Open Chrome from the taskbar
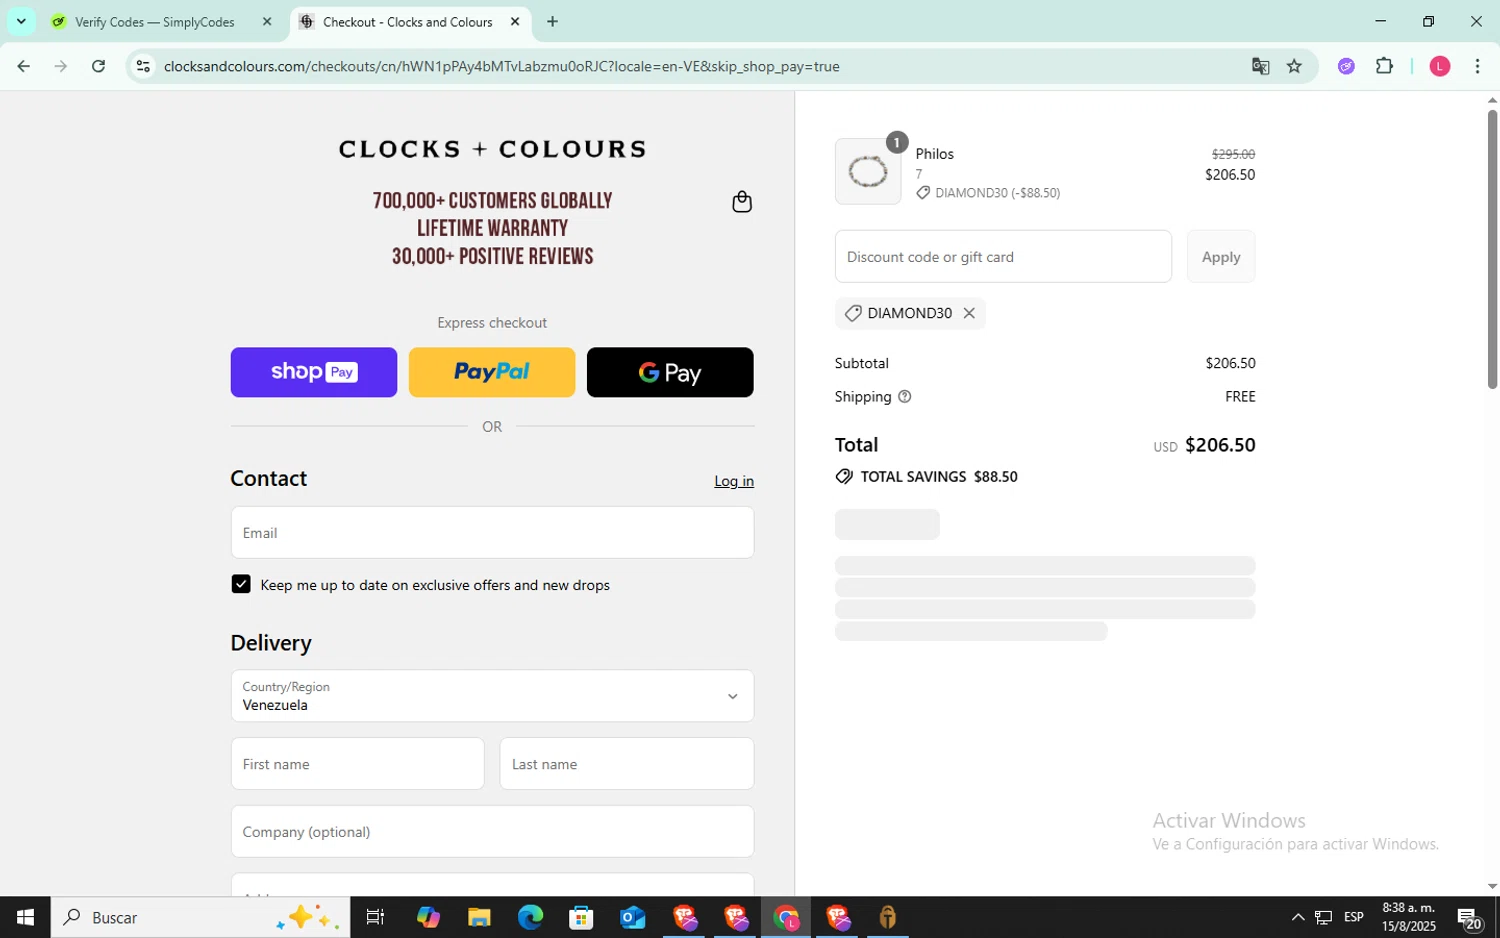 click(x=786, y=917)
